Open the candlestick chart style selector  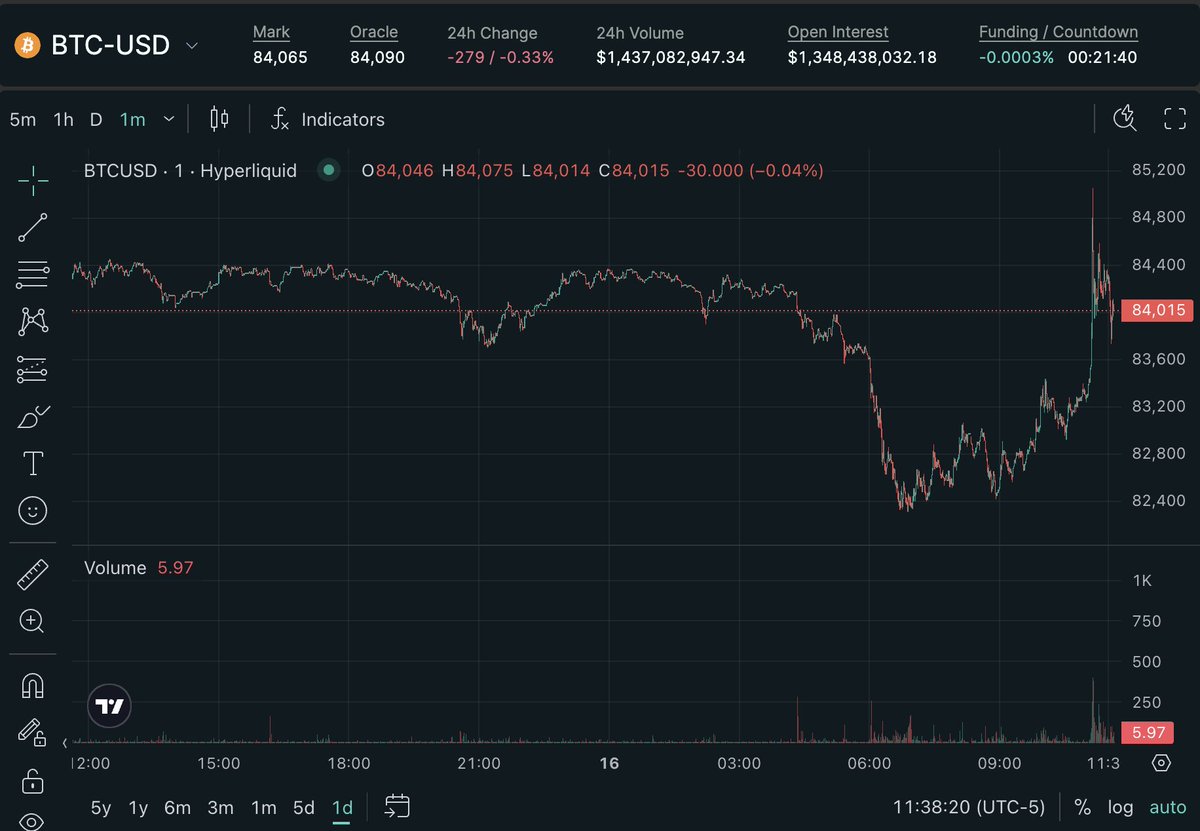219,119
